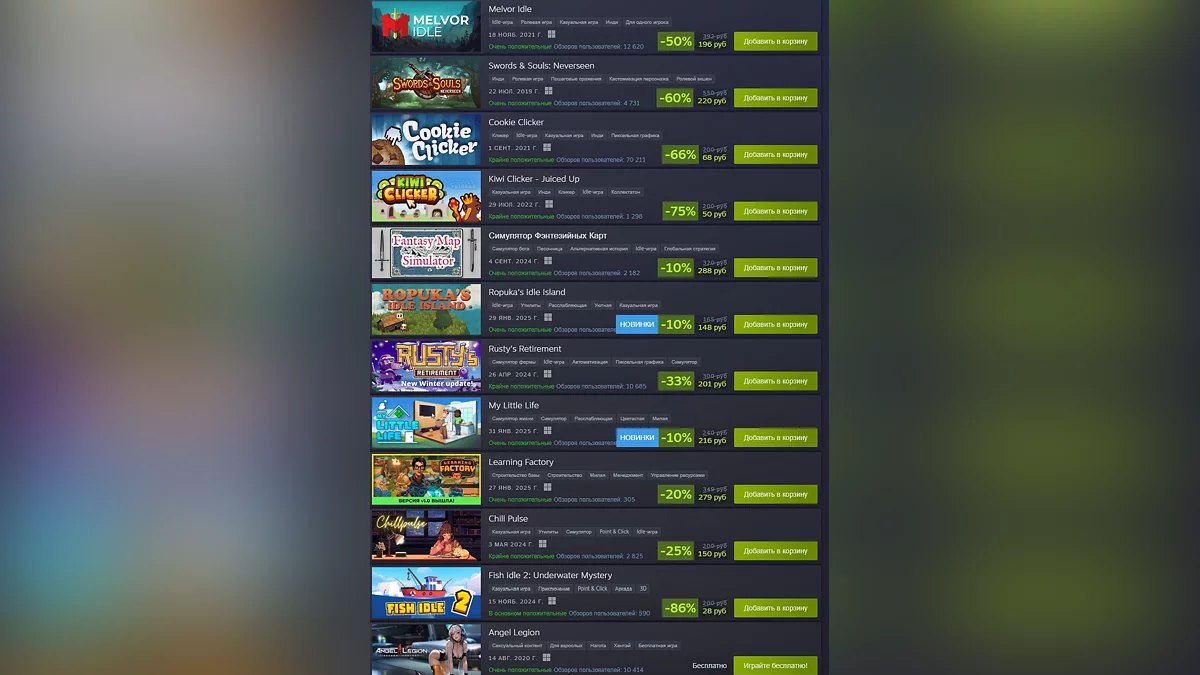Click the Windows icon beside Cookie Clicker's date

[x=547, y=147]
